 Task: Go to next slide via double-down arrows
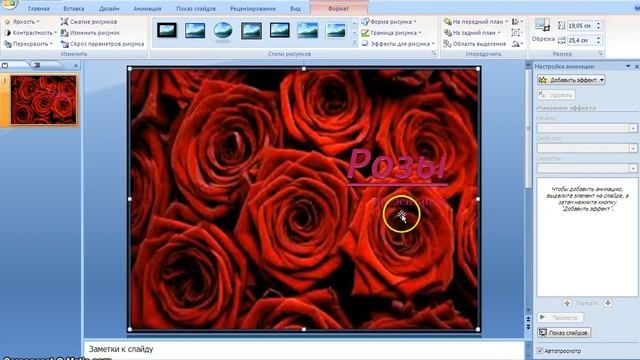pyautogui.click(x=528, y=327)
